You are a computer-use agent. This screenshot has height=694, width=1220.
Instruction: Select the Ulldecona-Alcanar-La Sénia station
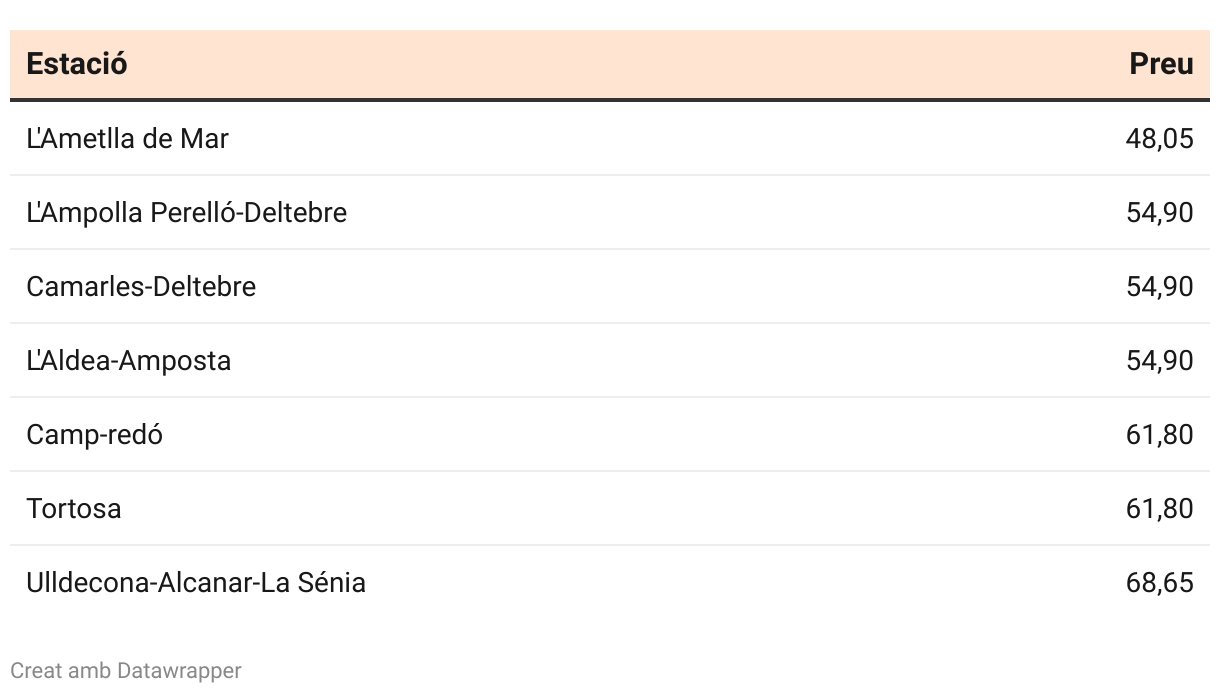coord(196,582)
